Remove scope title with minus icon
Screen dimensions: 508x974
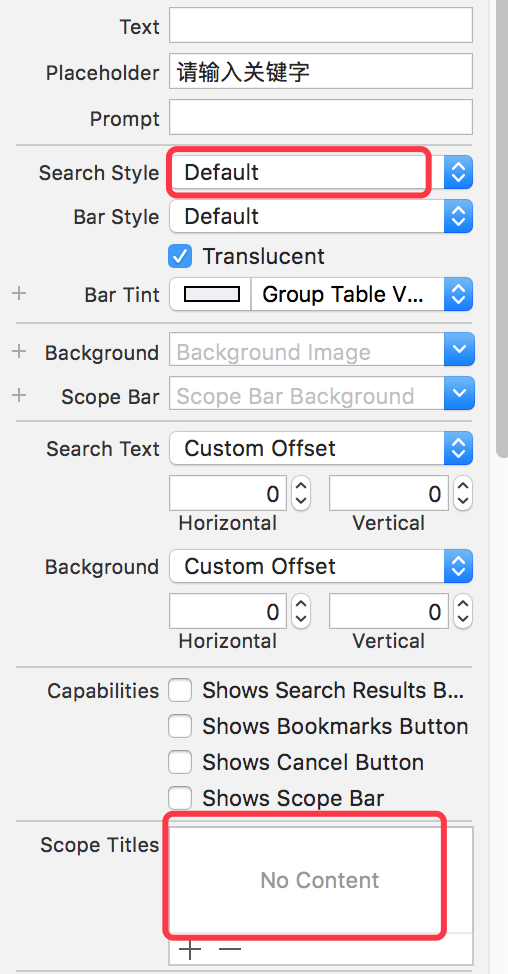pyautogui.click(x=229, y=950)
